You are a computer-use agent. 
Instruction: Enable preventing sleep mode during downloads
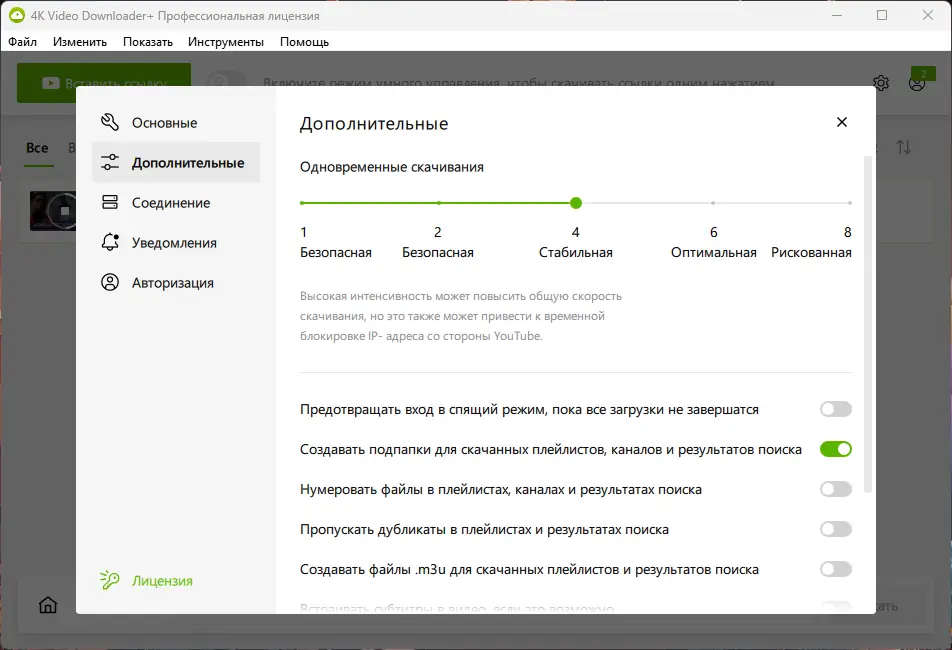coord(835,409)
